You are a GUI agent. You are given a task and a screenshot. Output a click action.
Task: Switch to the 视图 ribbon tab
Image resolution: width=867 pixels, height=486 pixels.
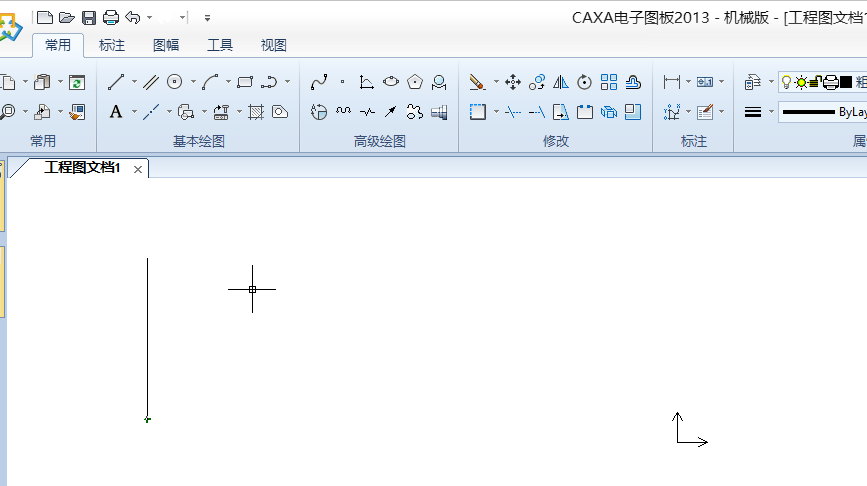(x=274, y=45)
